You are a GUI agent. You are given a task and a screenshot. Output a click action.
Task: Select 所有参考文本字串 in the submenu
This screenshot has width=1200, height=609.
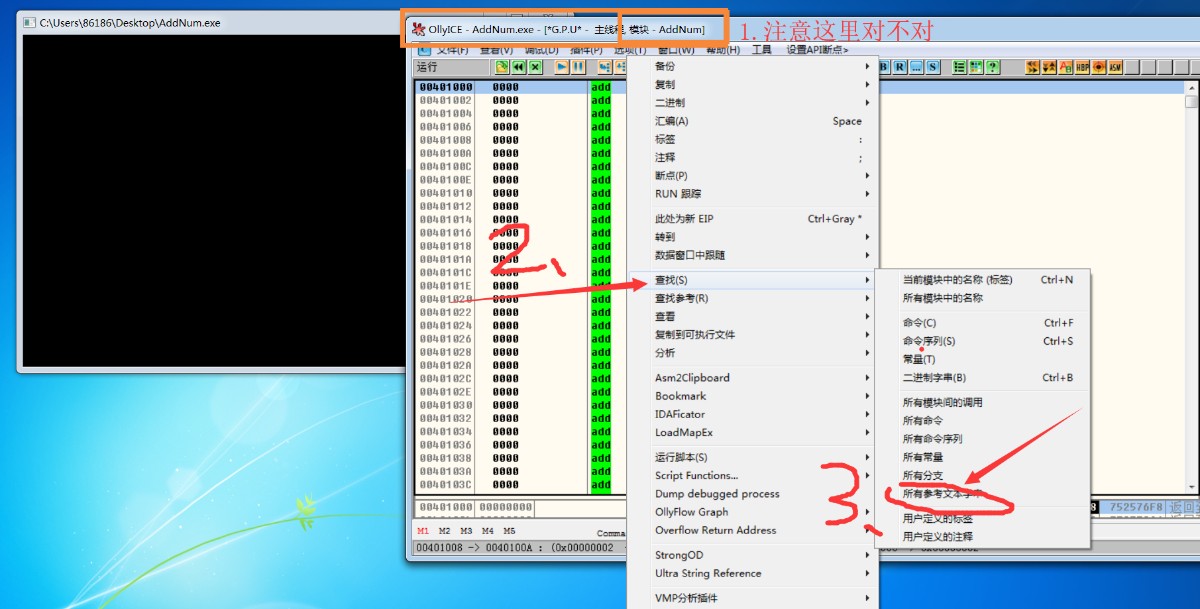983,494
